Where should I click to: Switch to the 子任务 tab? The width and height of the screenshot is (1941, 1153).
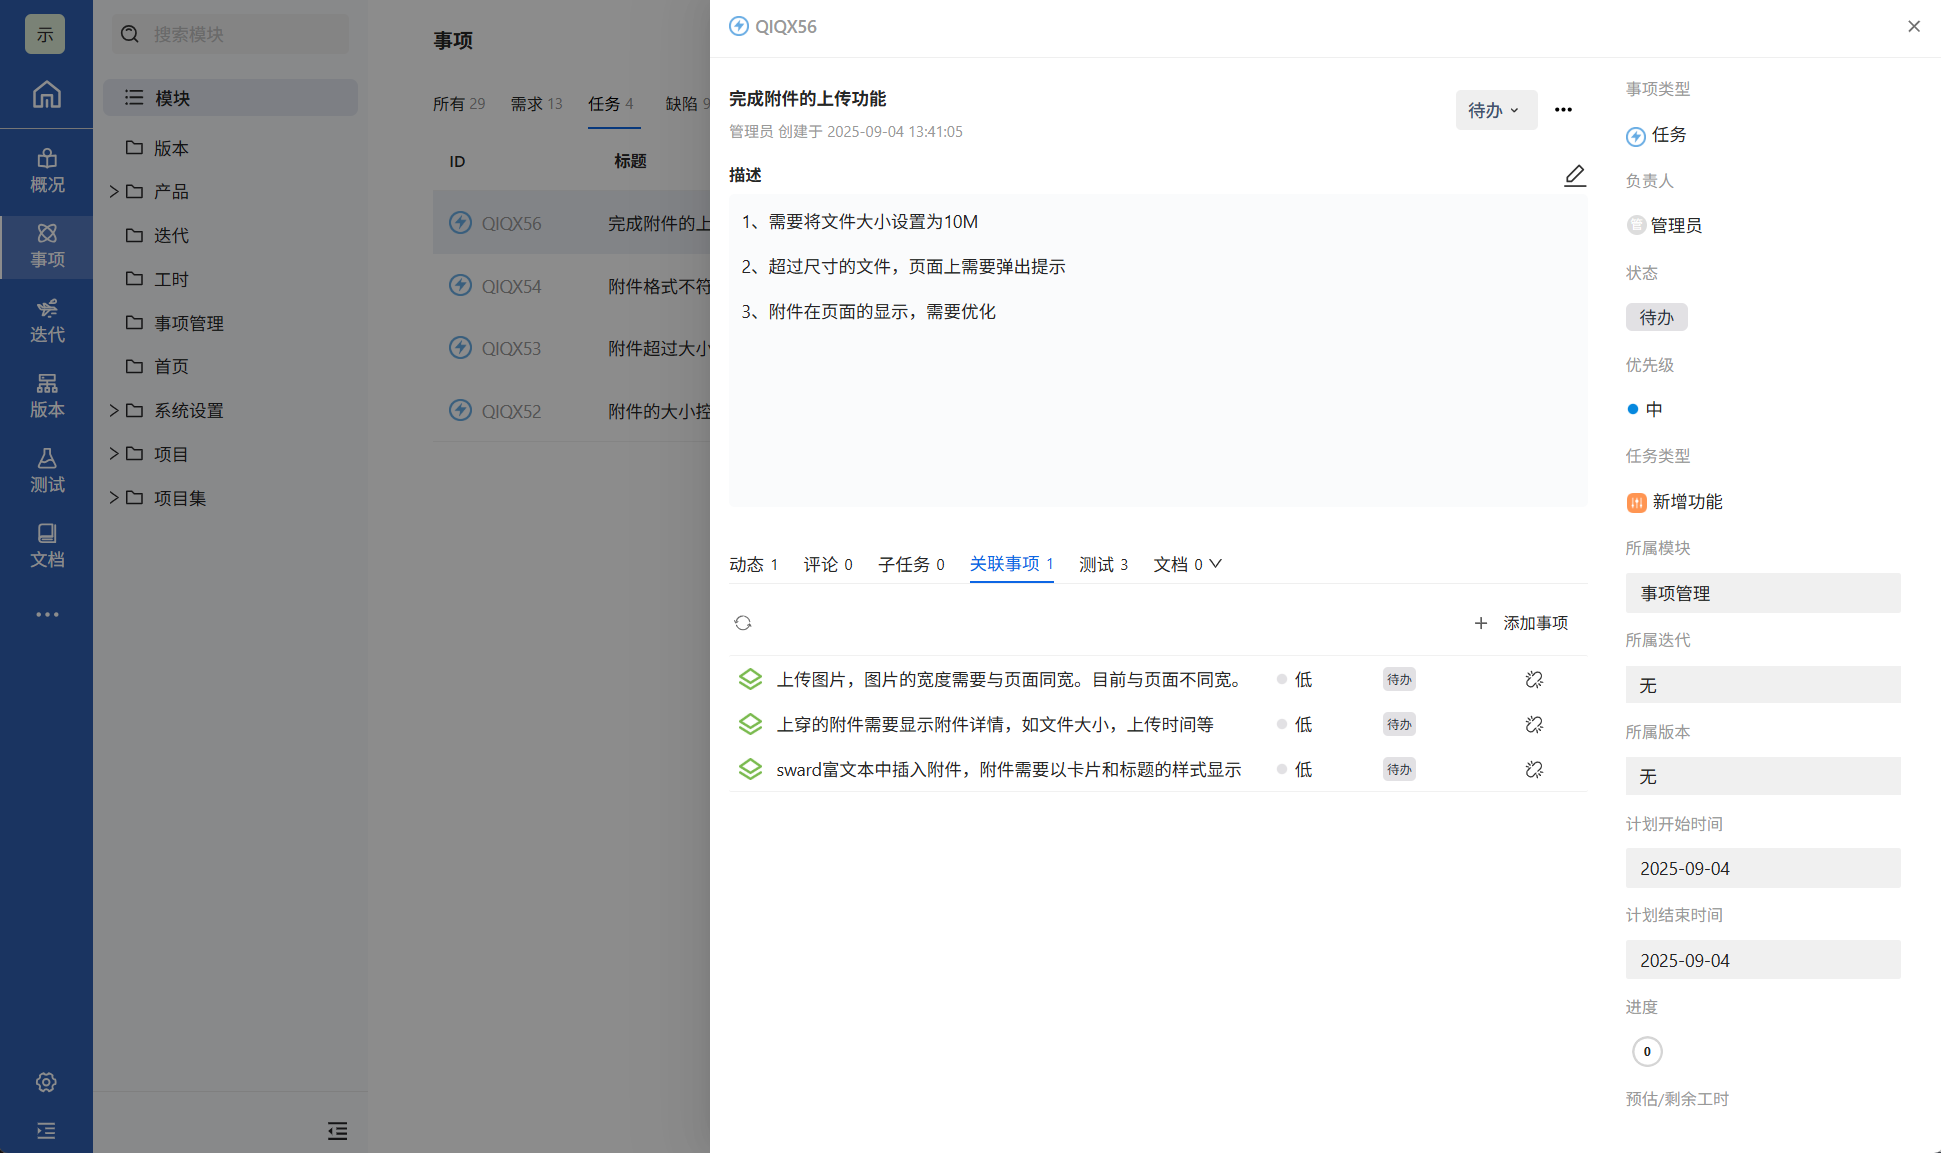pos(910,565)
